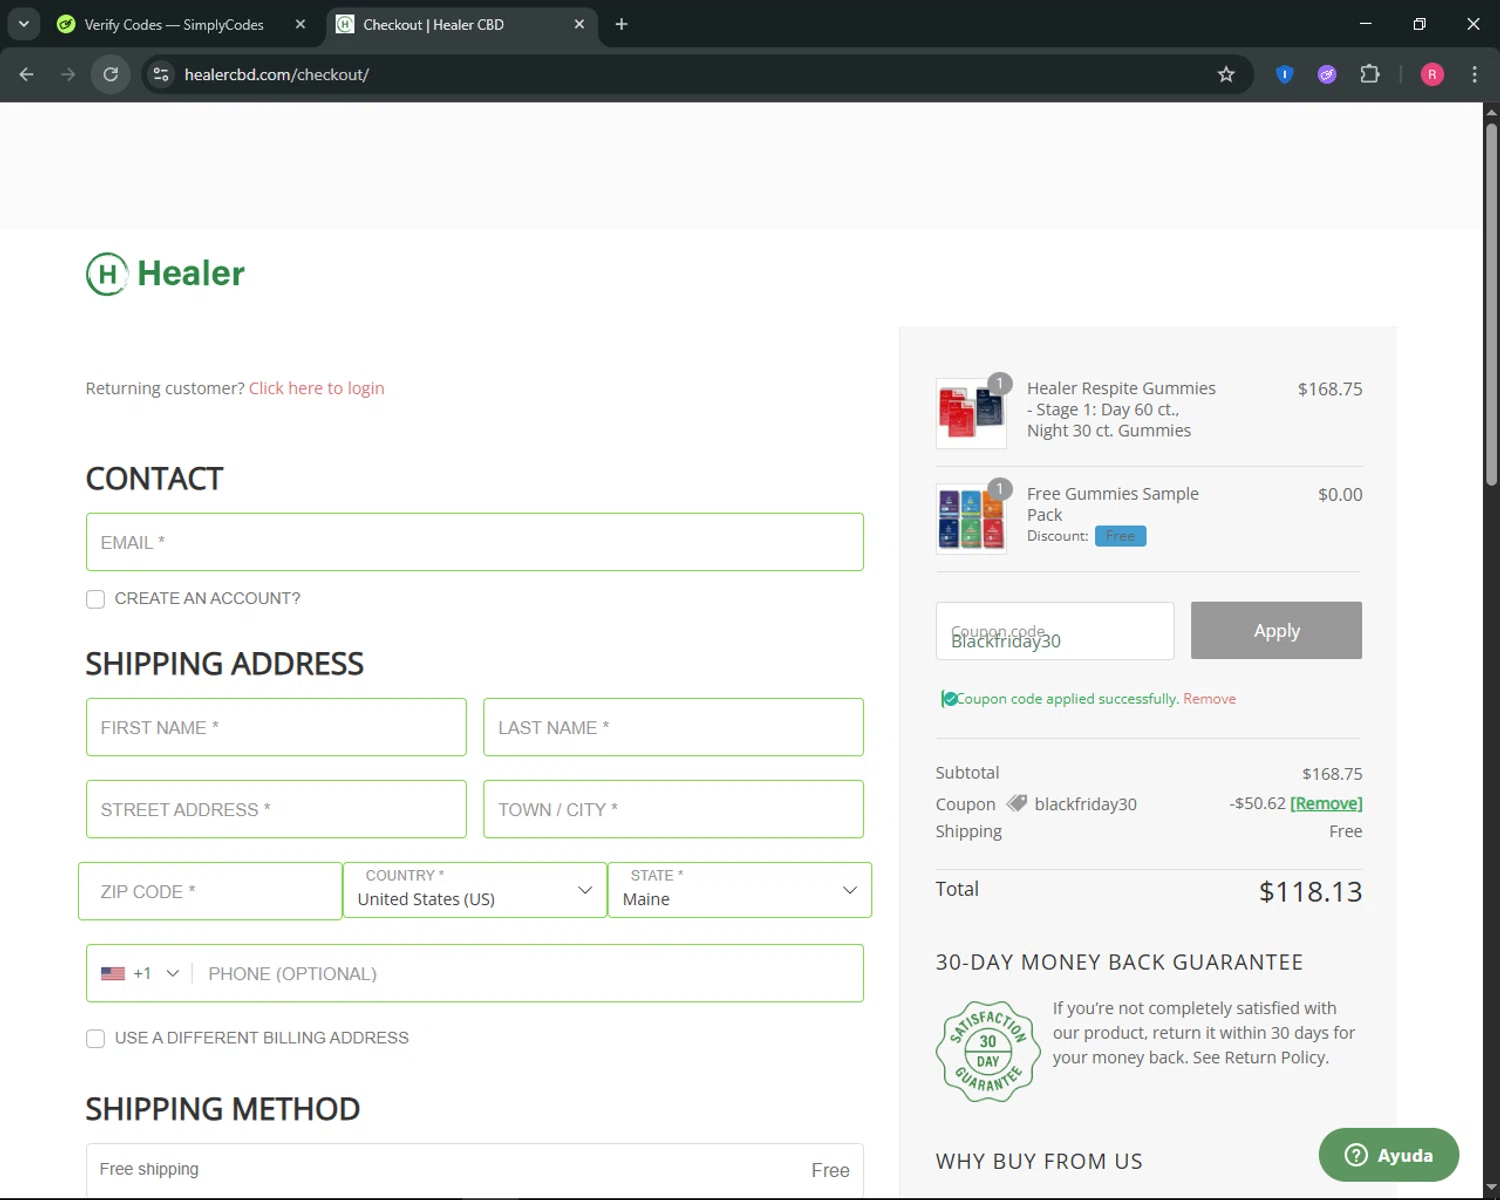Open site information icon in address bar
Screen dimensions: 1500x1200
pyautogui.click(x=161, y=74)
